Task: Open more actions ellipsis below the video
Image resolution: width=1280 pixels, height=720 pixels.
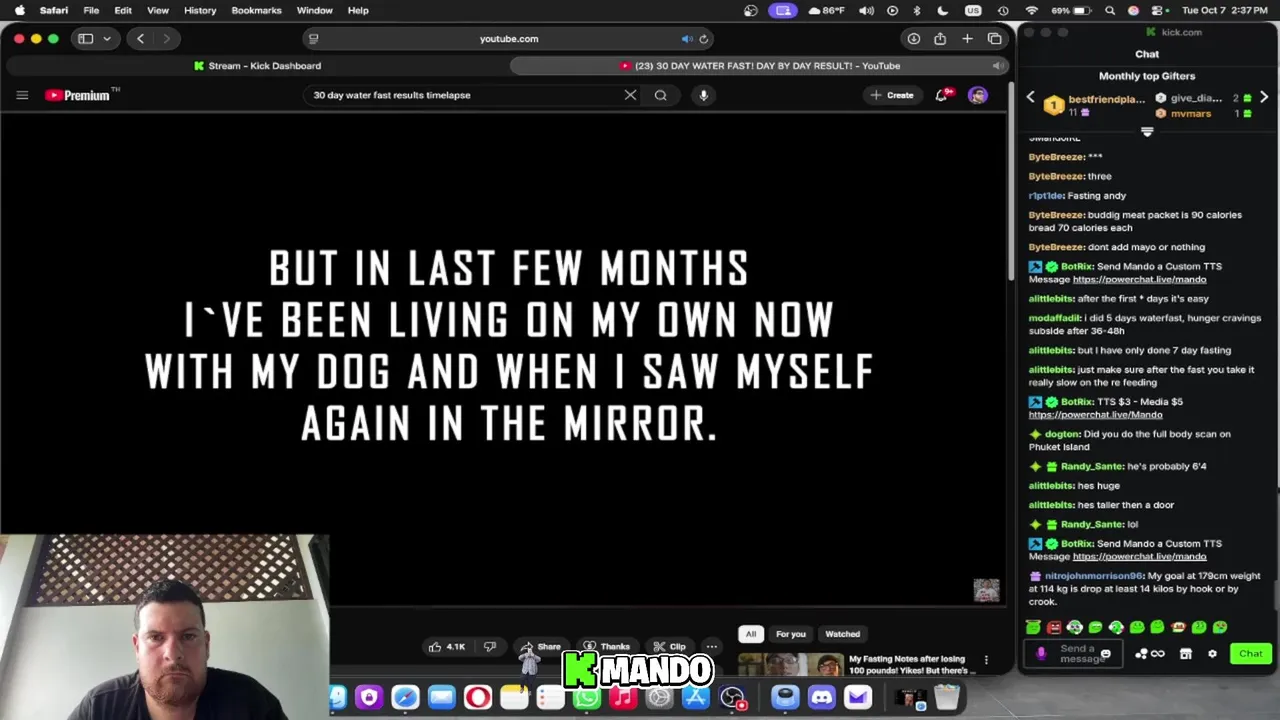Action: coord(712,647)
